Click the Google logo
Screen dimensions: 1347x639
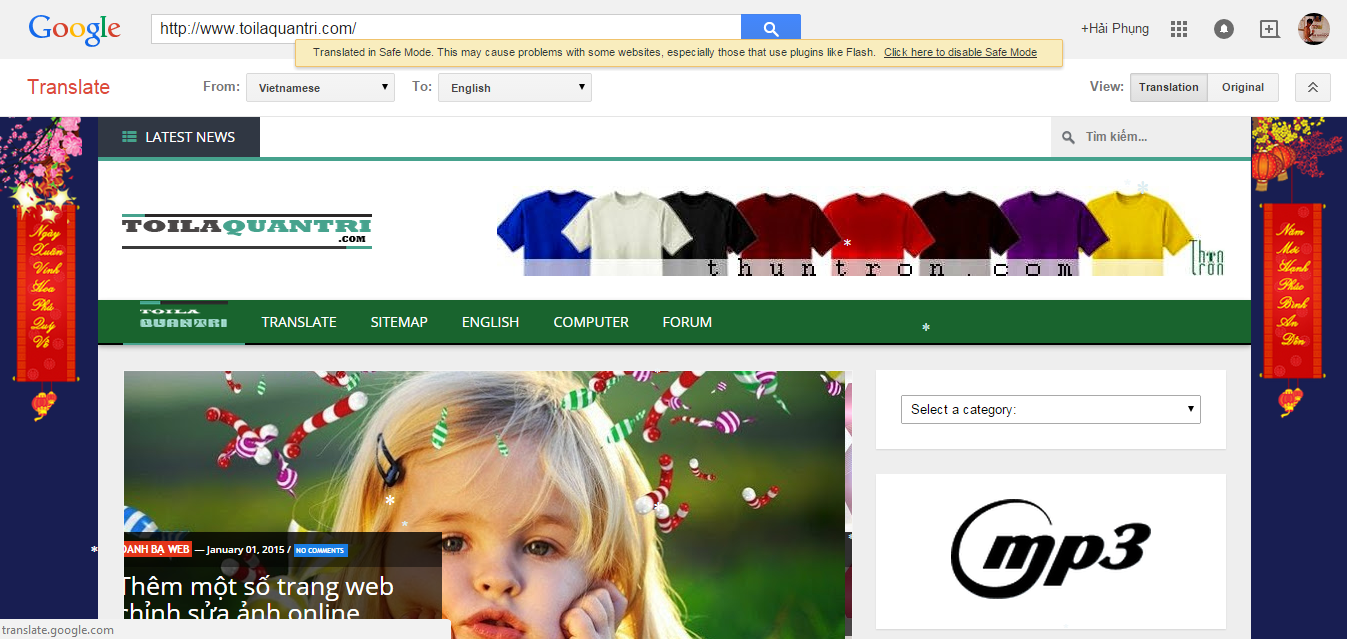pyautogui.click(x=75, y=29)
